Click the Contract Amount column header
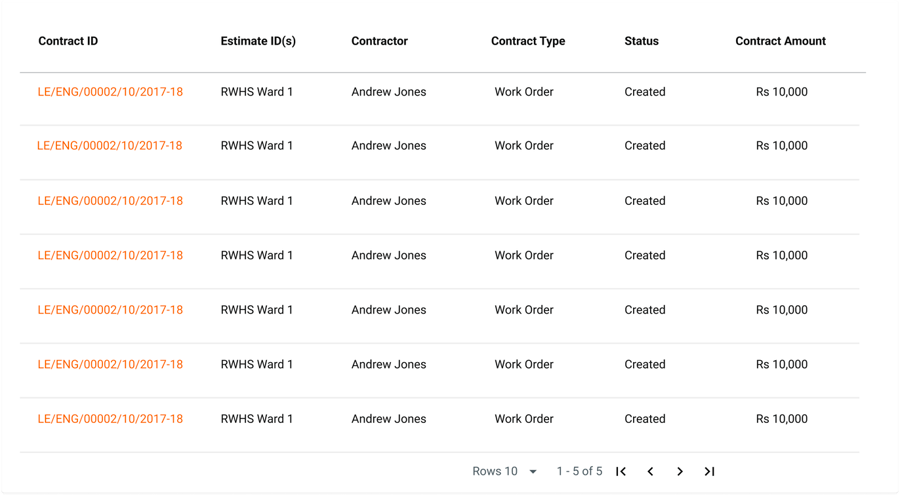This screenshot has height=495, width=900. pyautogui.click(x=781, y=41)
